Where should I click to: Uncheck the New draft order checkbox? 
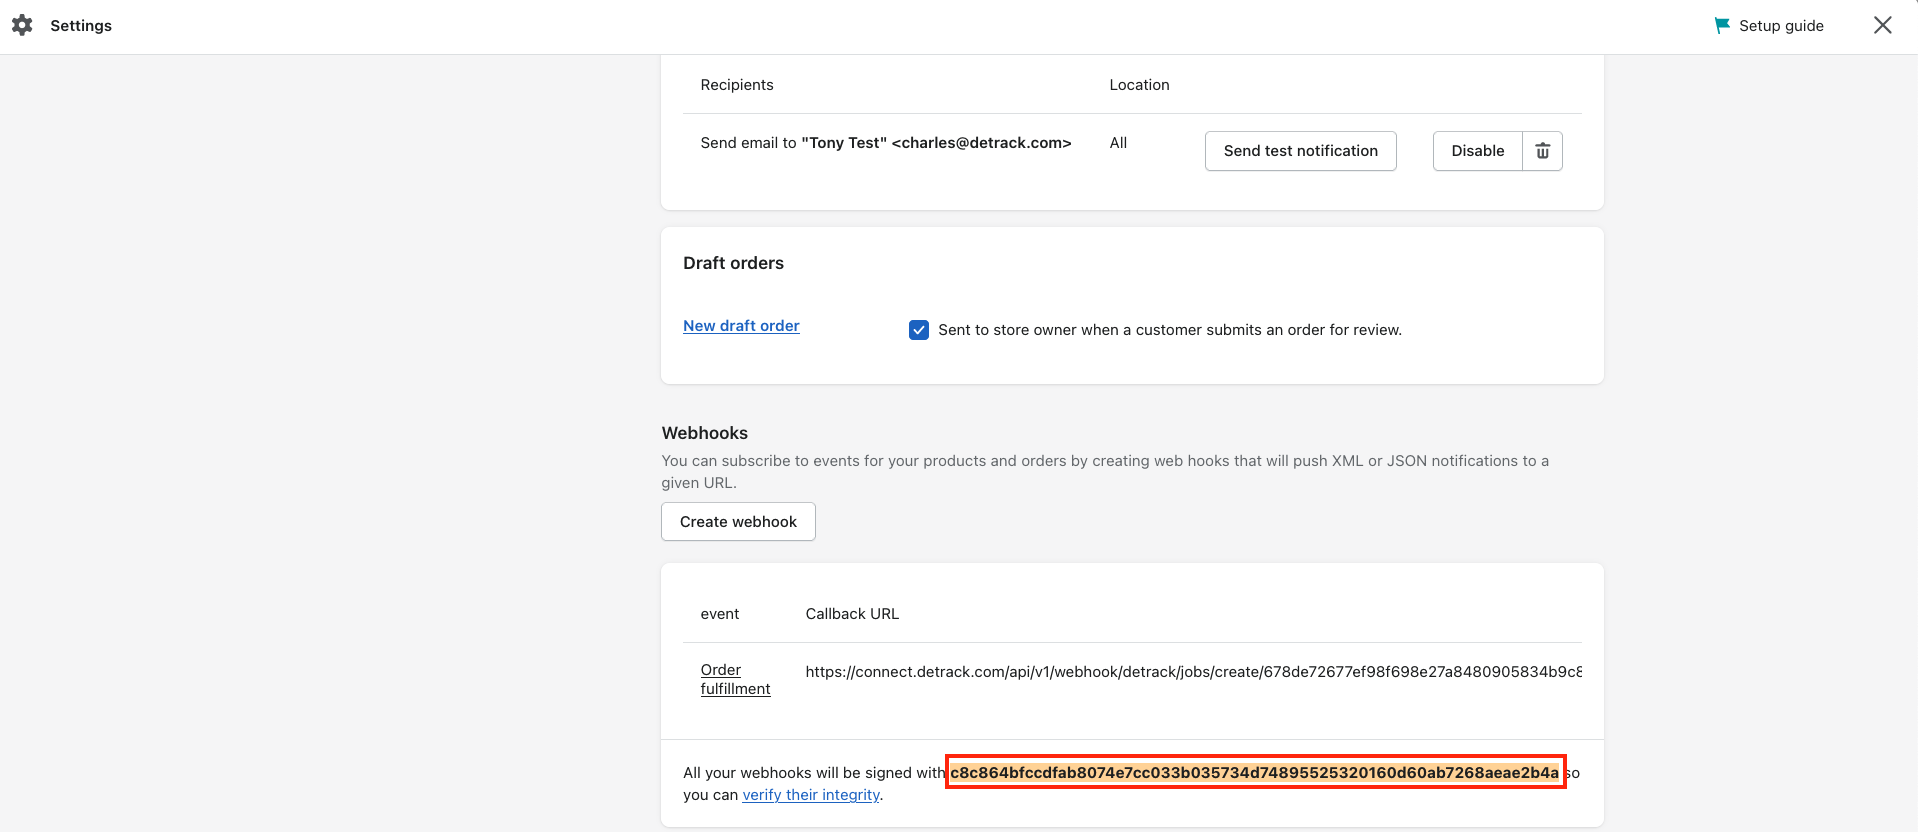coord(919,330)
